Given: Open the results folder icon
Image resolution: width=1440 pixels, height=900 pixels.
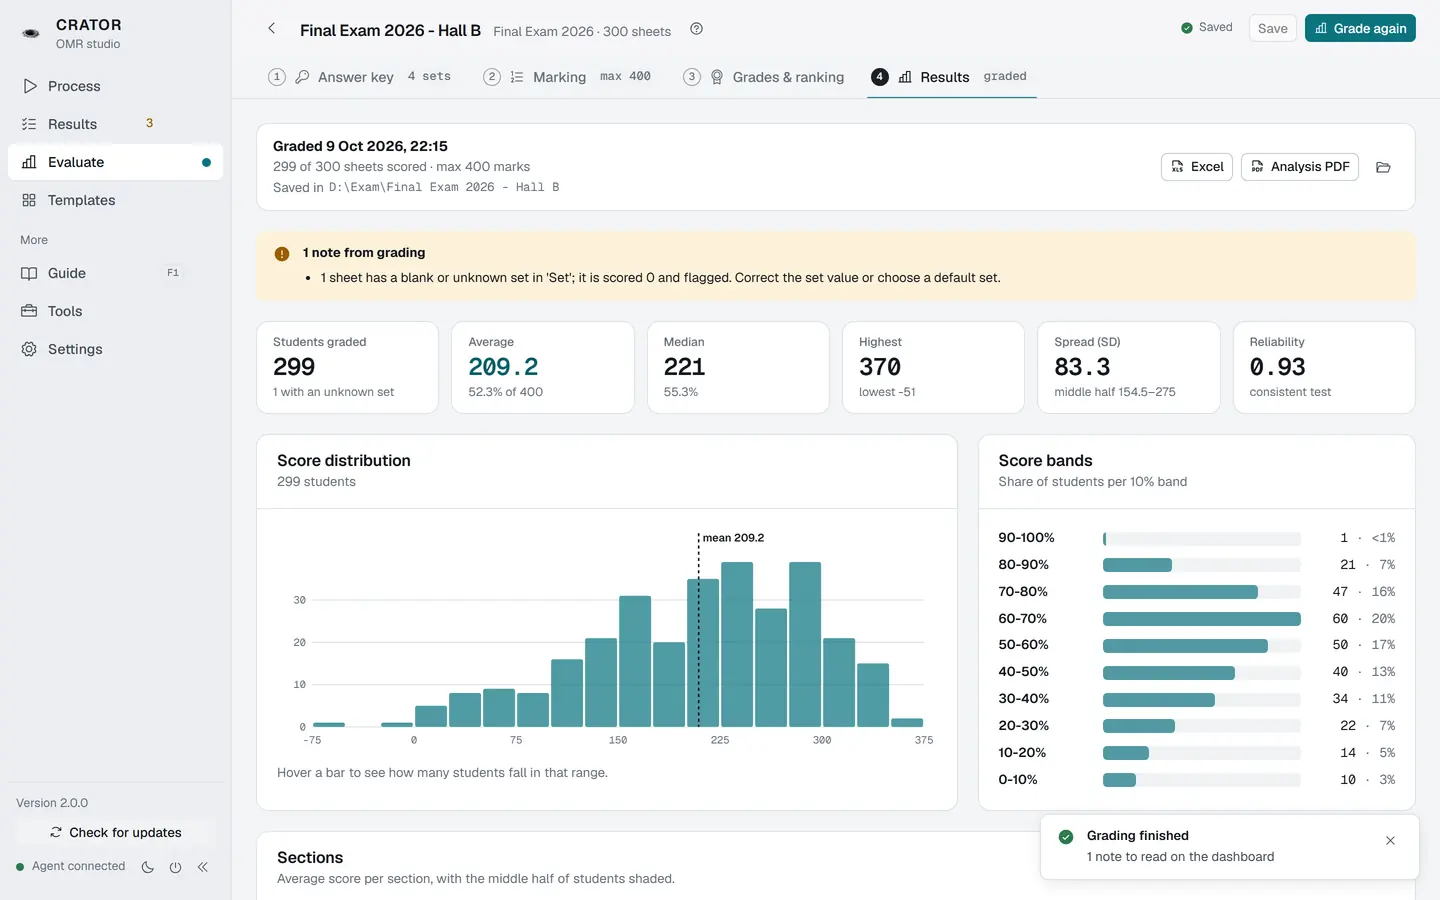Looking at the screenshot, I should (x=1384, y=167).
